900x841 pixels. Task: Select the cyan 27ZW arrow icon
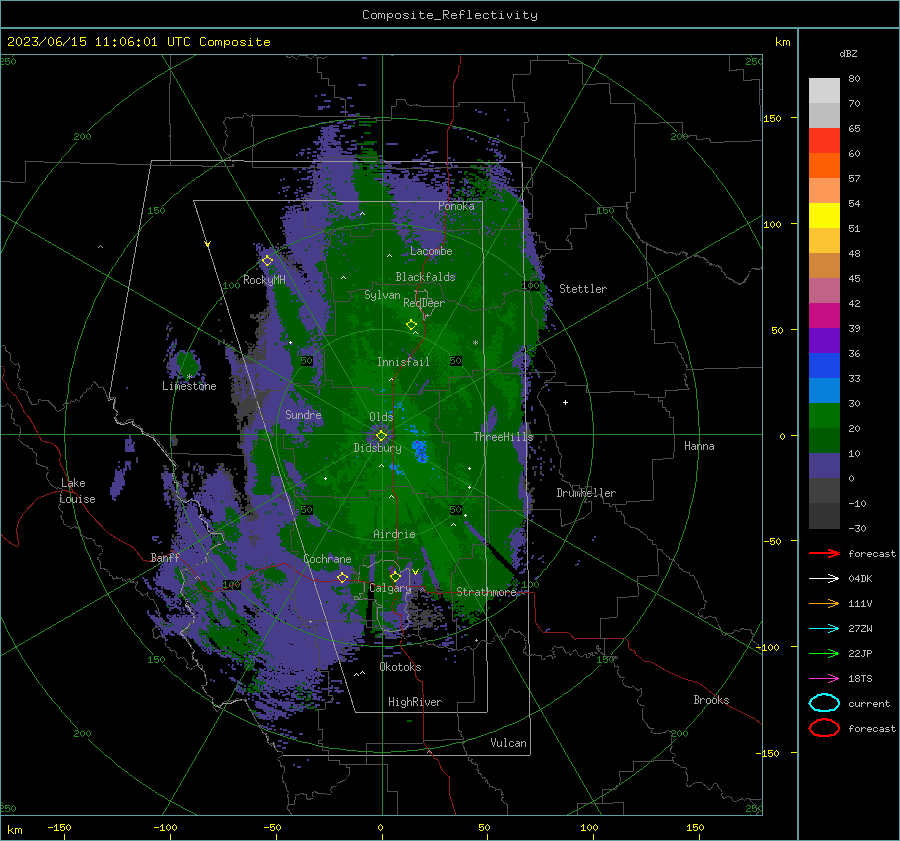coord(824,629)
